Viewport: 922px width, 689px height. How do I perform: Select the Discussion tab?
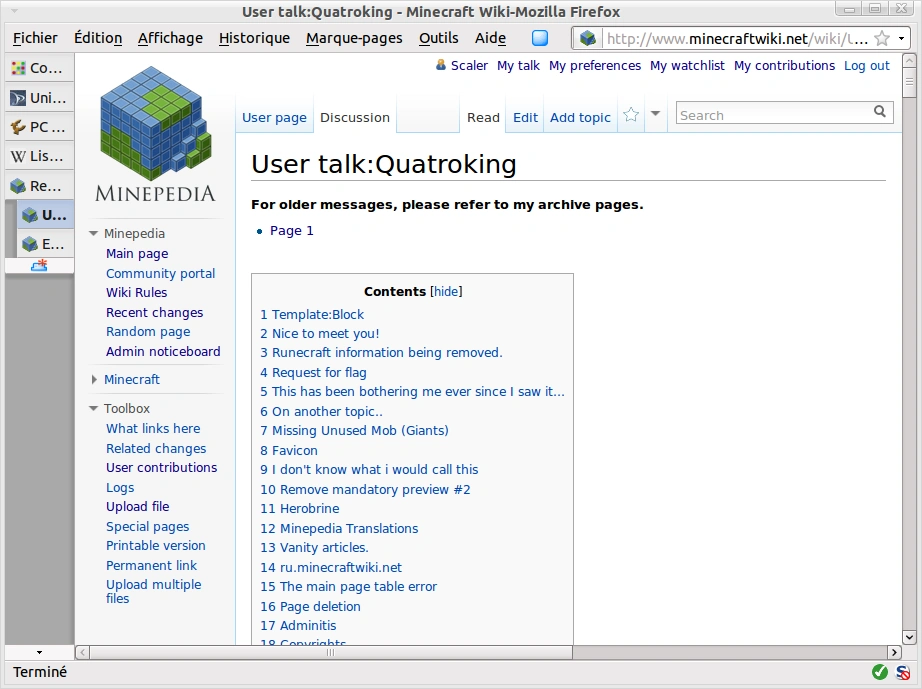(x=355, y=118)
